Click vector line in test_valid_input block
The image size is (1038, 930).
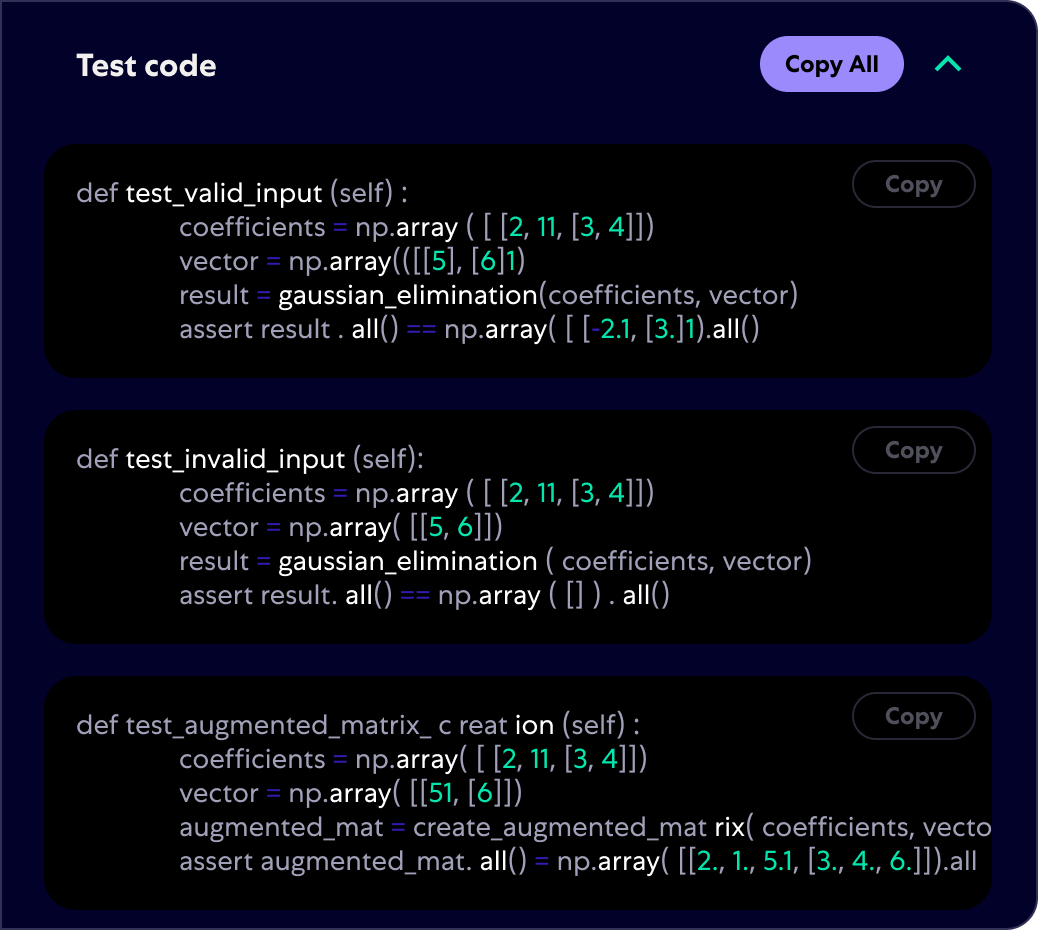352,262
